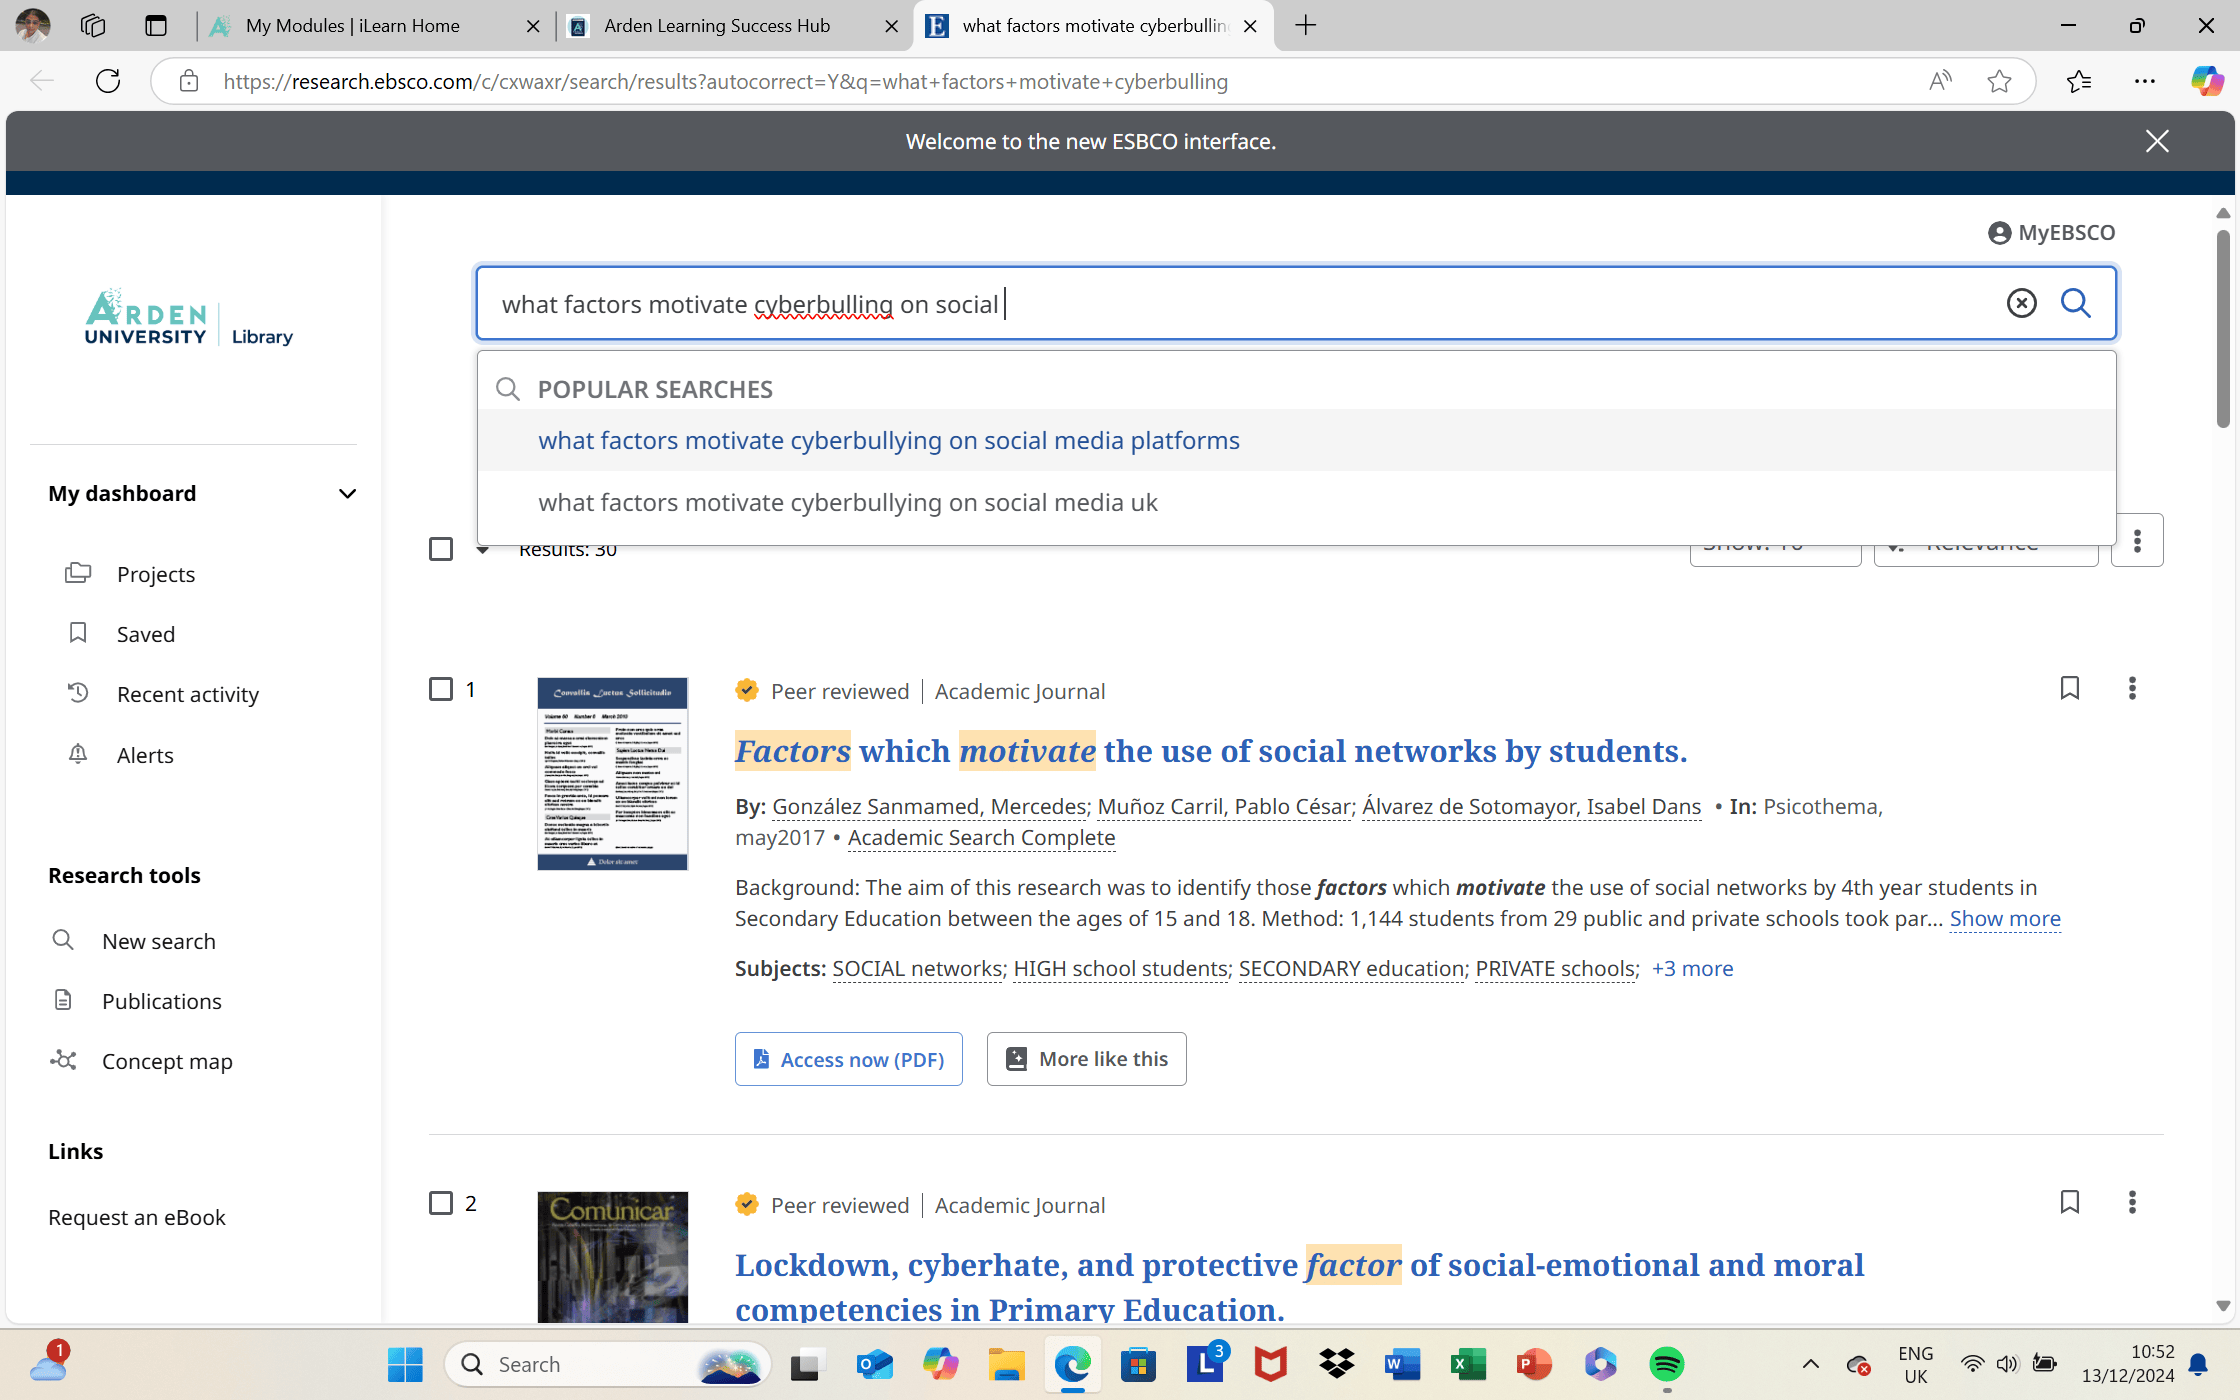Tick checkbox for result 1
This screenshot has width=2240, height=1400.
click(441, 689)
